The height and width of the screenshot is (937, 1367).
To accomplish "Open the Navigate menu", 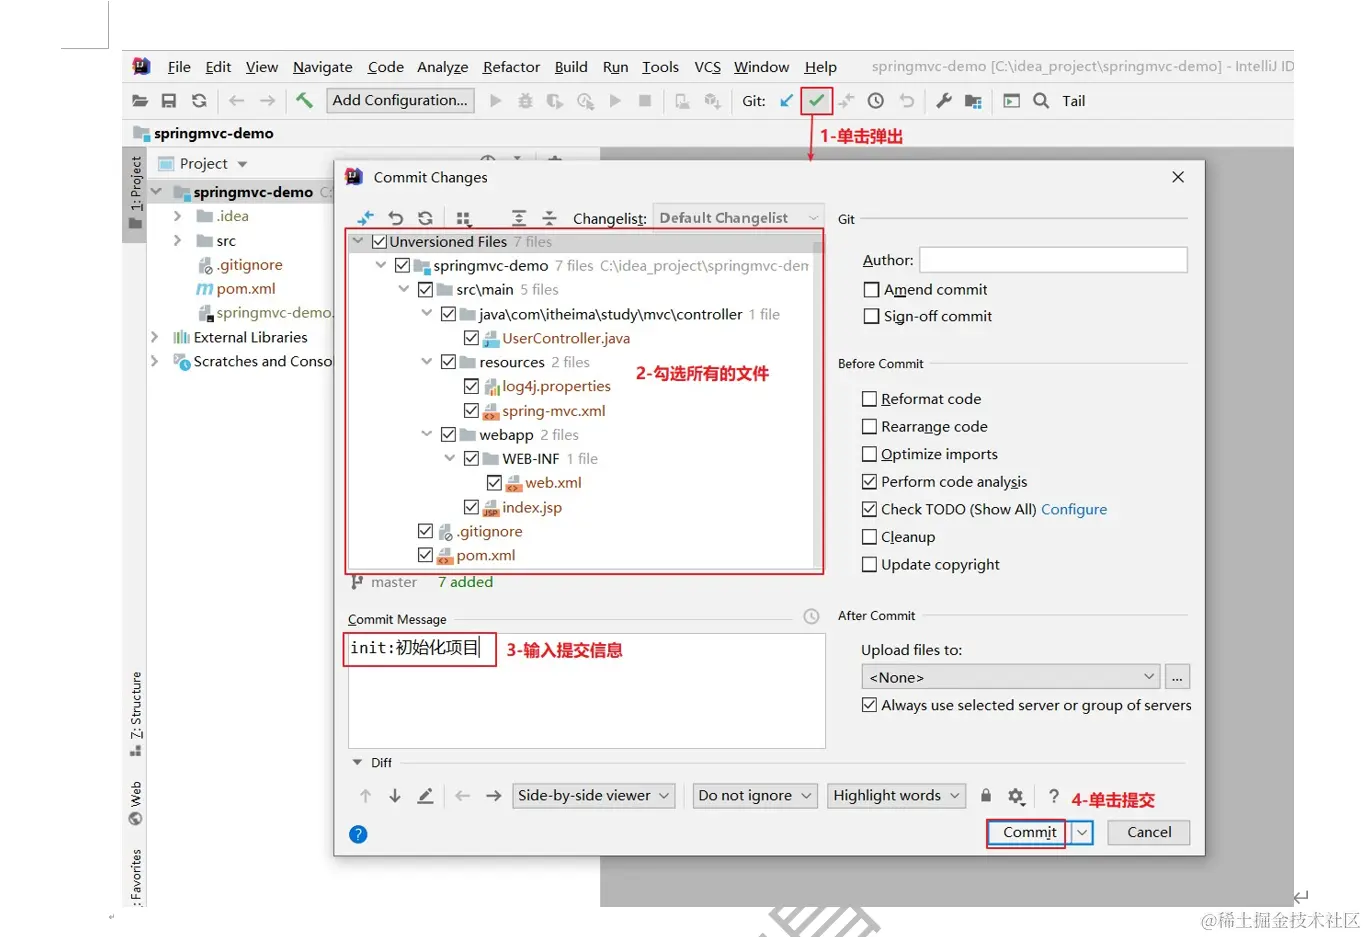I will click(322, 67).
